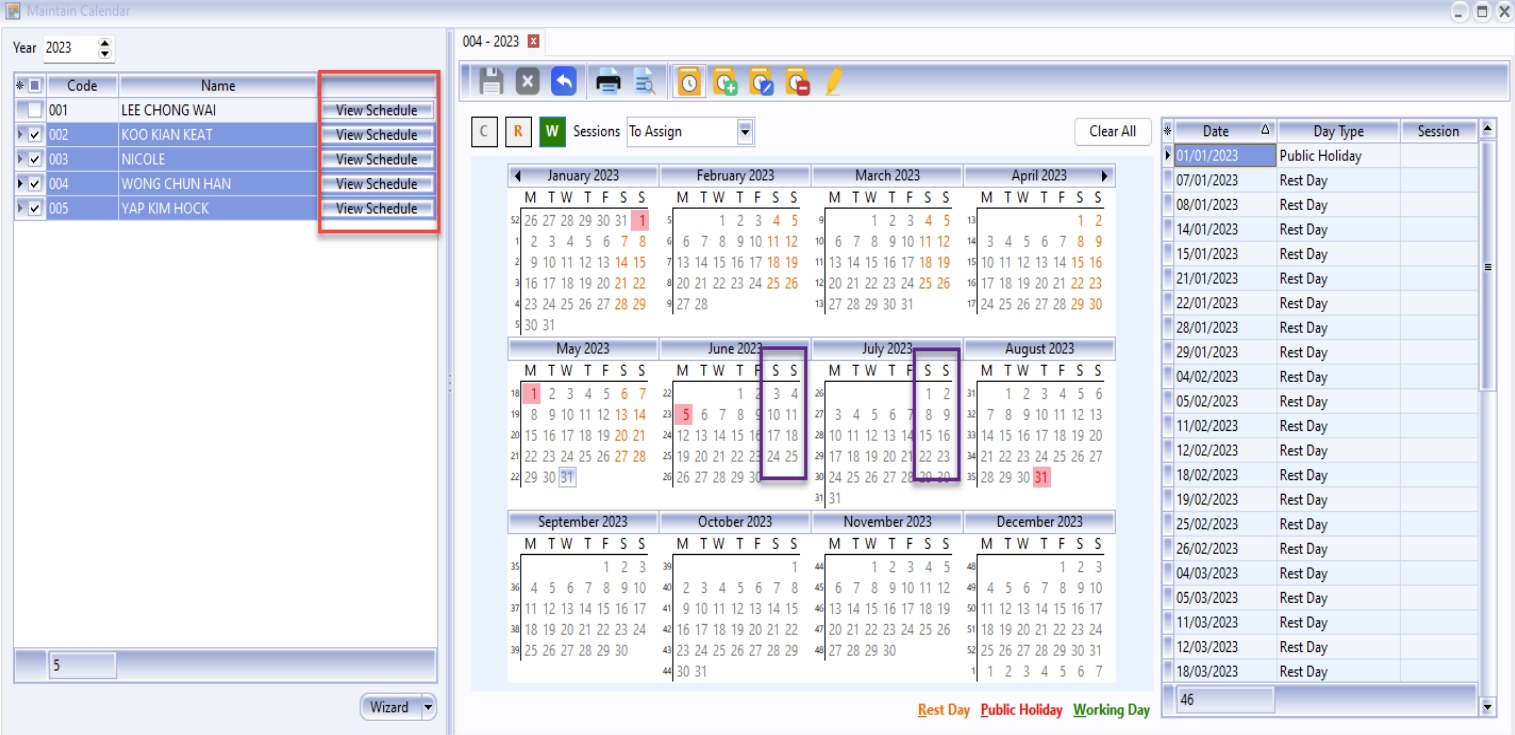Viewport: 1515px width, 735px height.
Task: Click the blue Undo arrow icon
Action: pyautogui.click(x=563, y=82)
